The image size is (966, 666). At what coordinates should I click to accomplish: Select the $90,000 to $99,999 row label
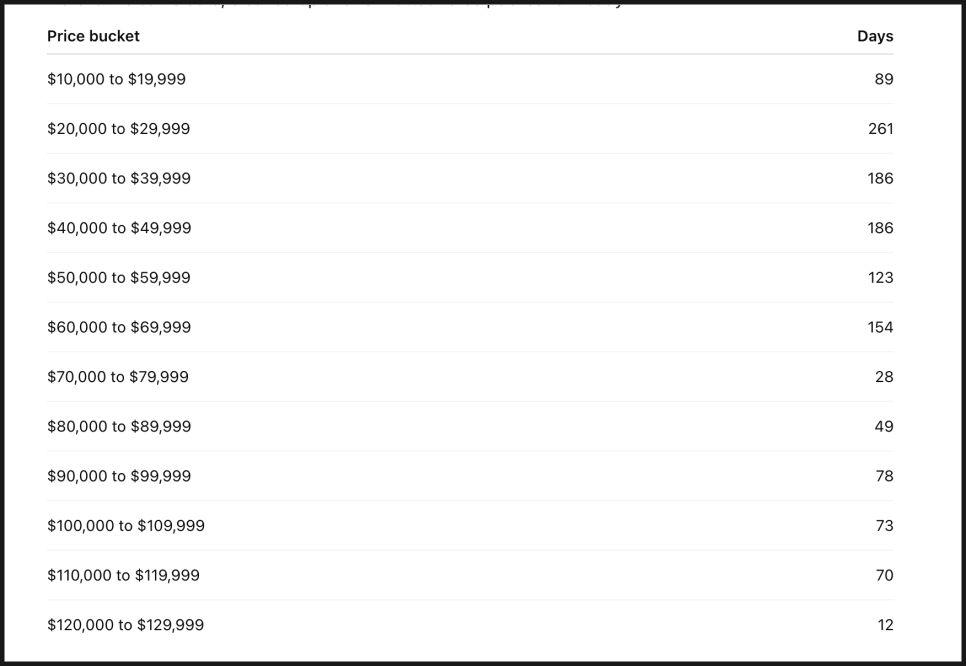coord(119,476)
